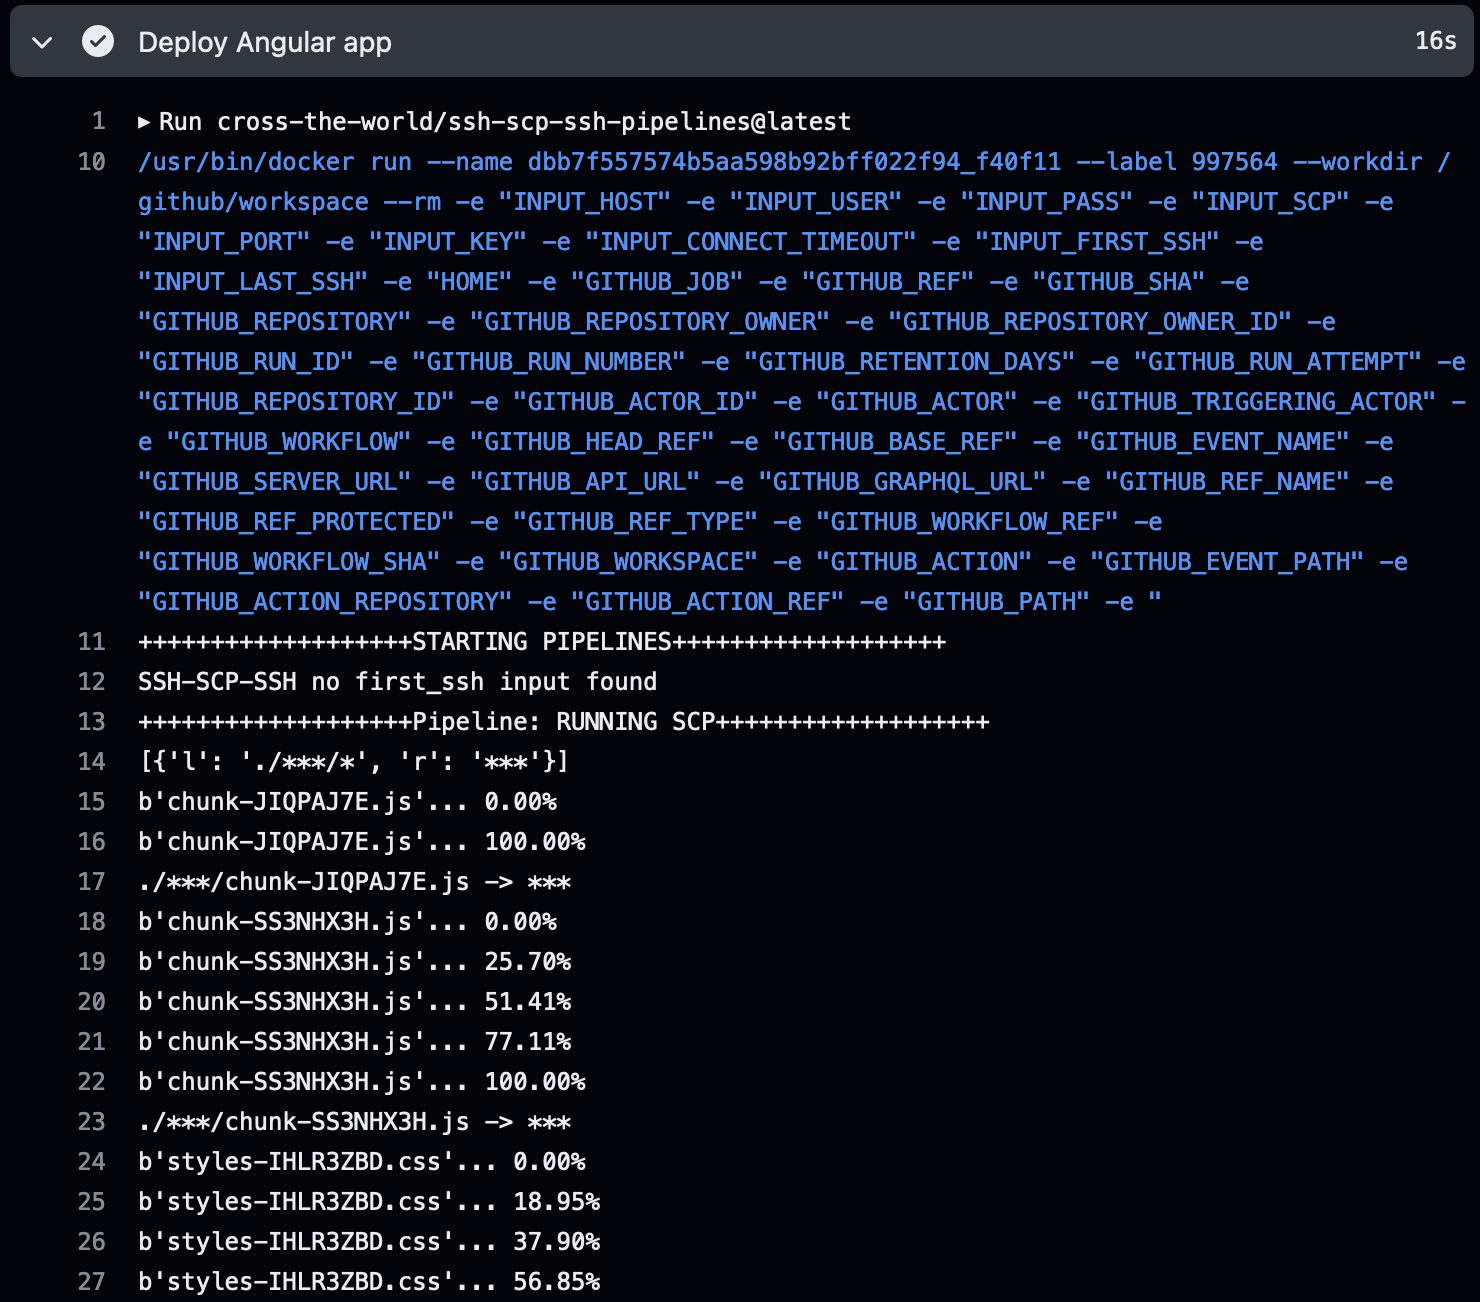1480x1302 pixels.
Task: Click line number 27 at the bottom
Action: (91, 1281)
